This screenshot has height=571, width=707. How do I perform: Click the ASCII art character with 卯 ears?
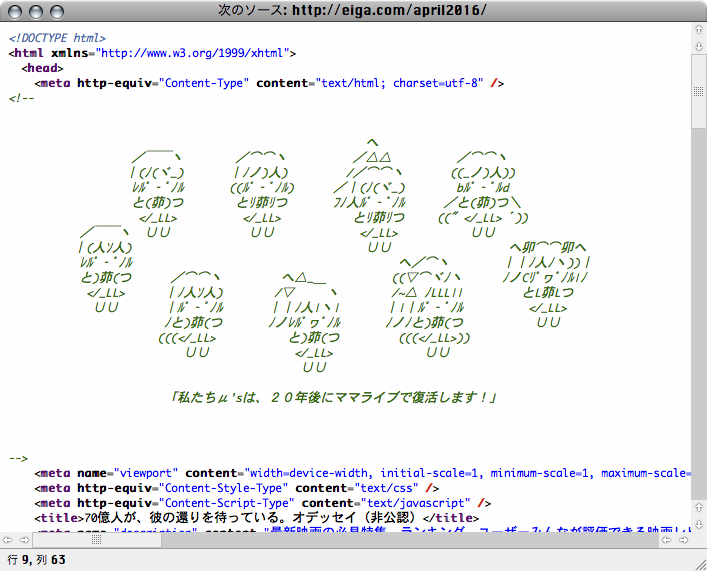(547, 285)
